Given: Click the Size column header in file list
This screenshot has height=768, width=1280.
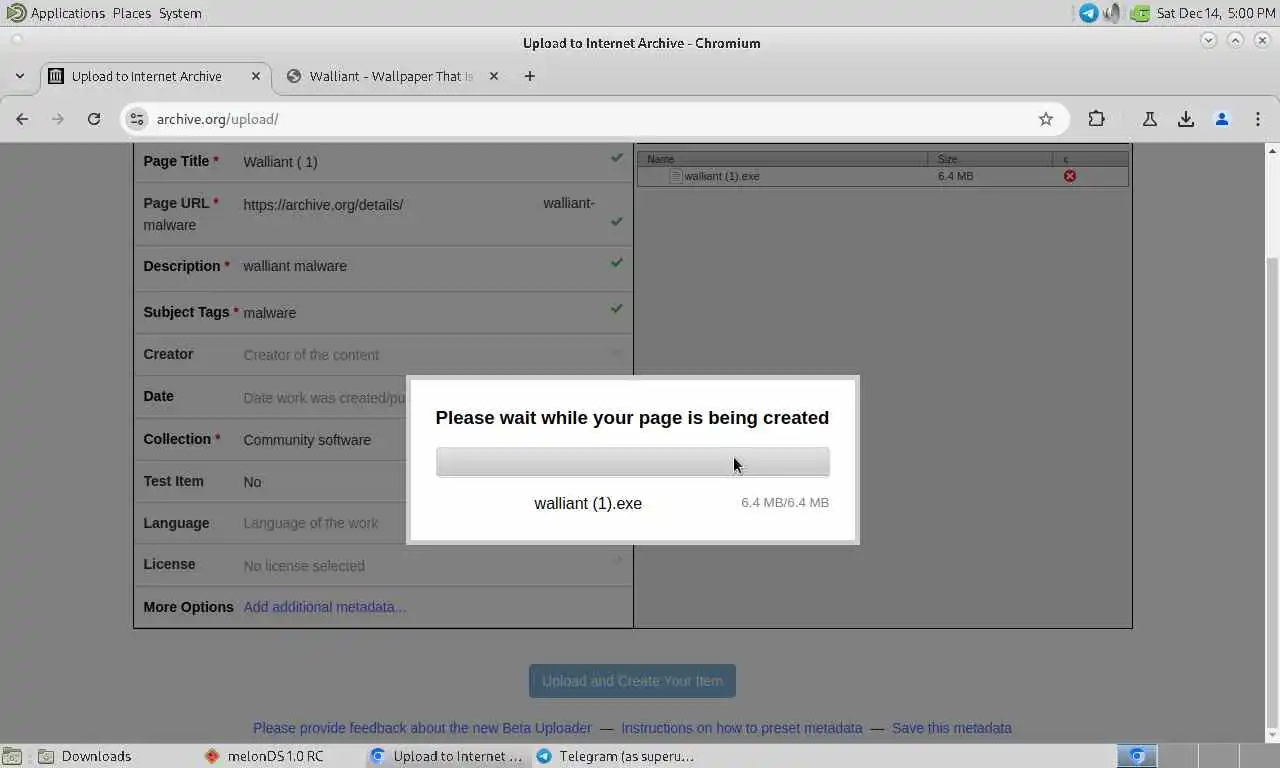Looking at the screenshot, I should click(990, 159).
